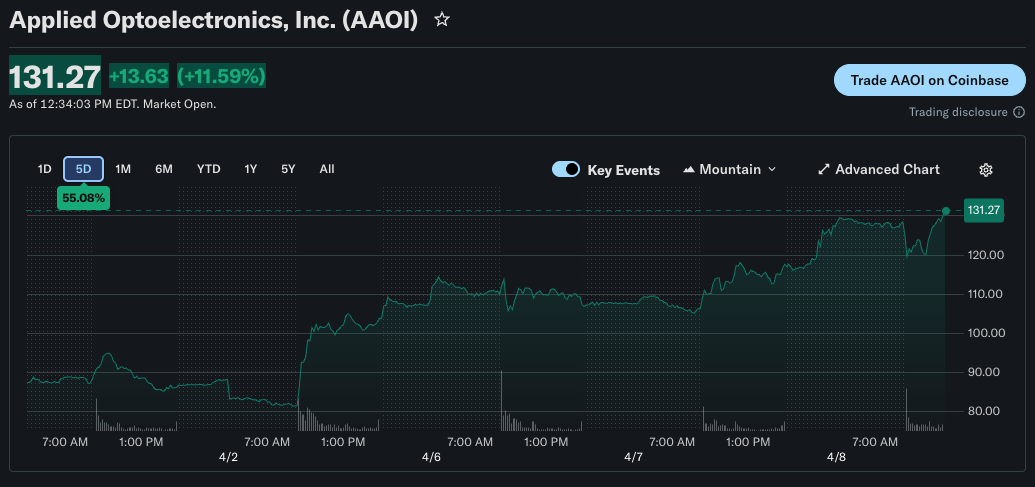
Task: Expand the Mountain chart type dropdown
Action: click(x=772, y=170)
